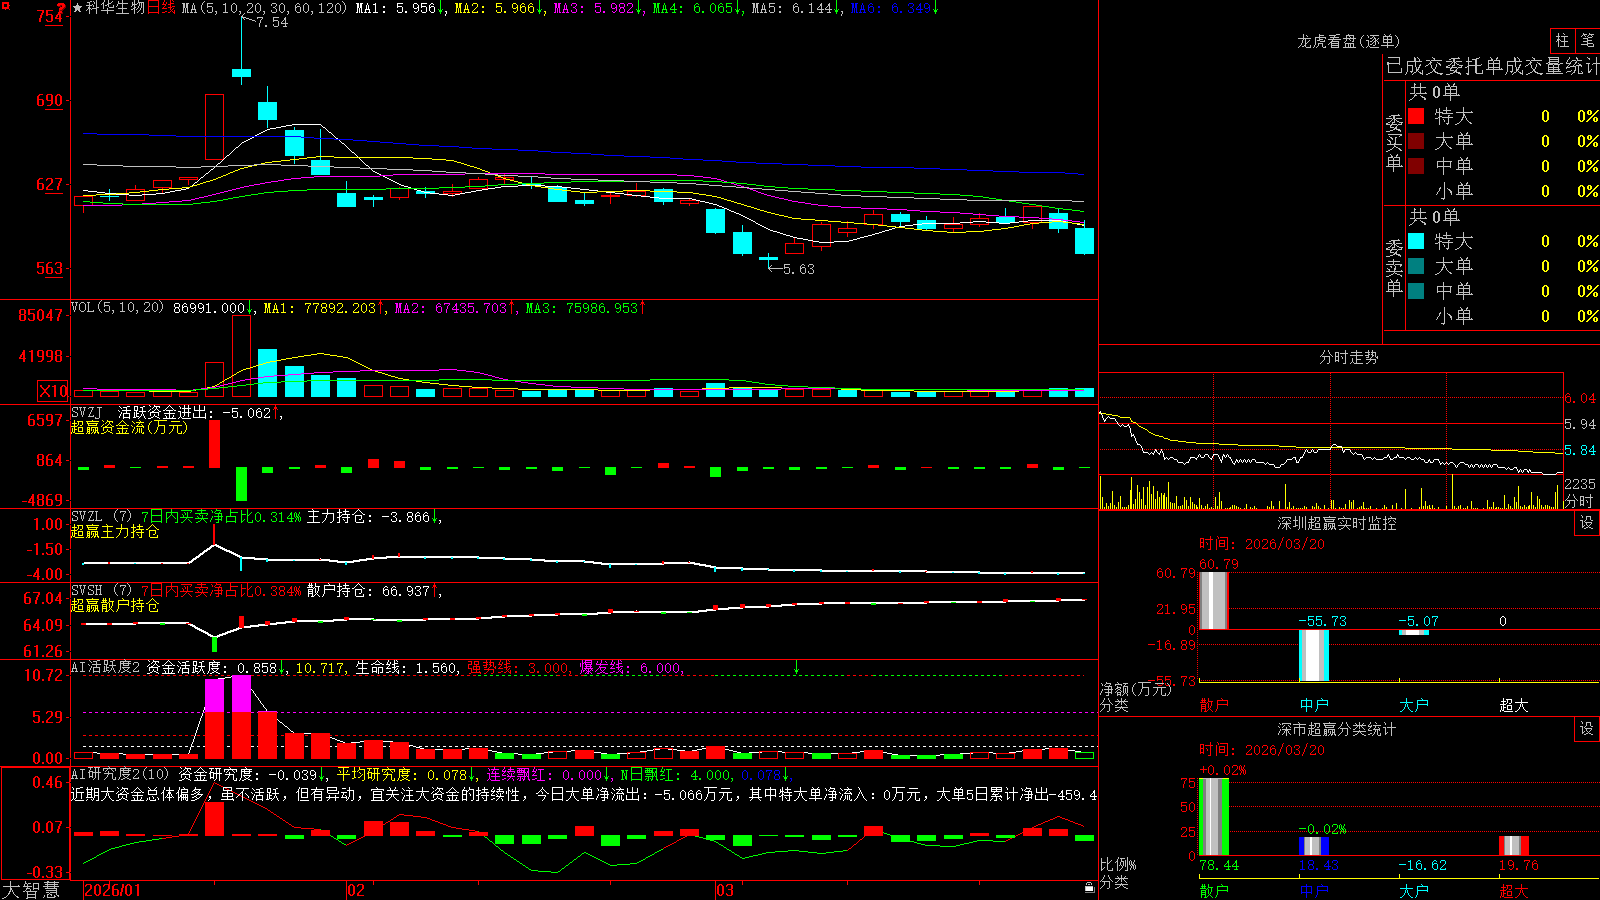Click the 深圳超赢实时监控 panel title
The height and width of the screenshot is (900, 1600).
click(x=1336, y=523)
